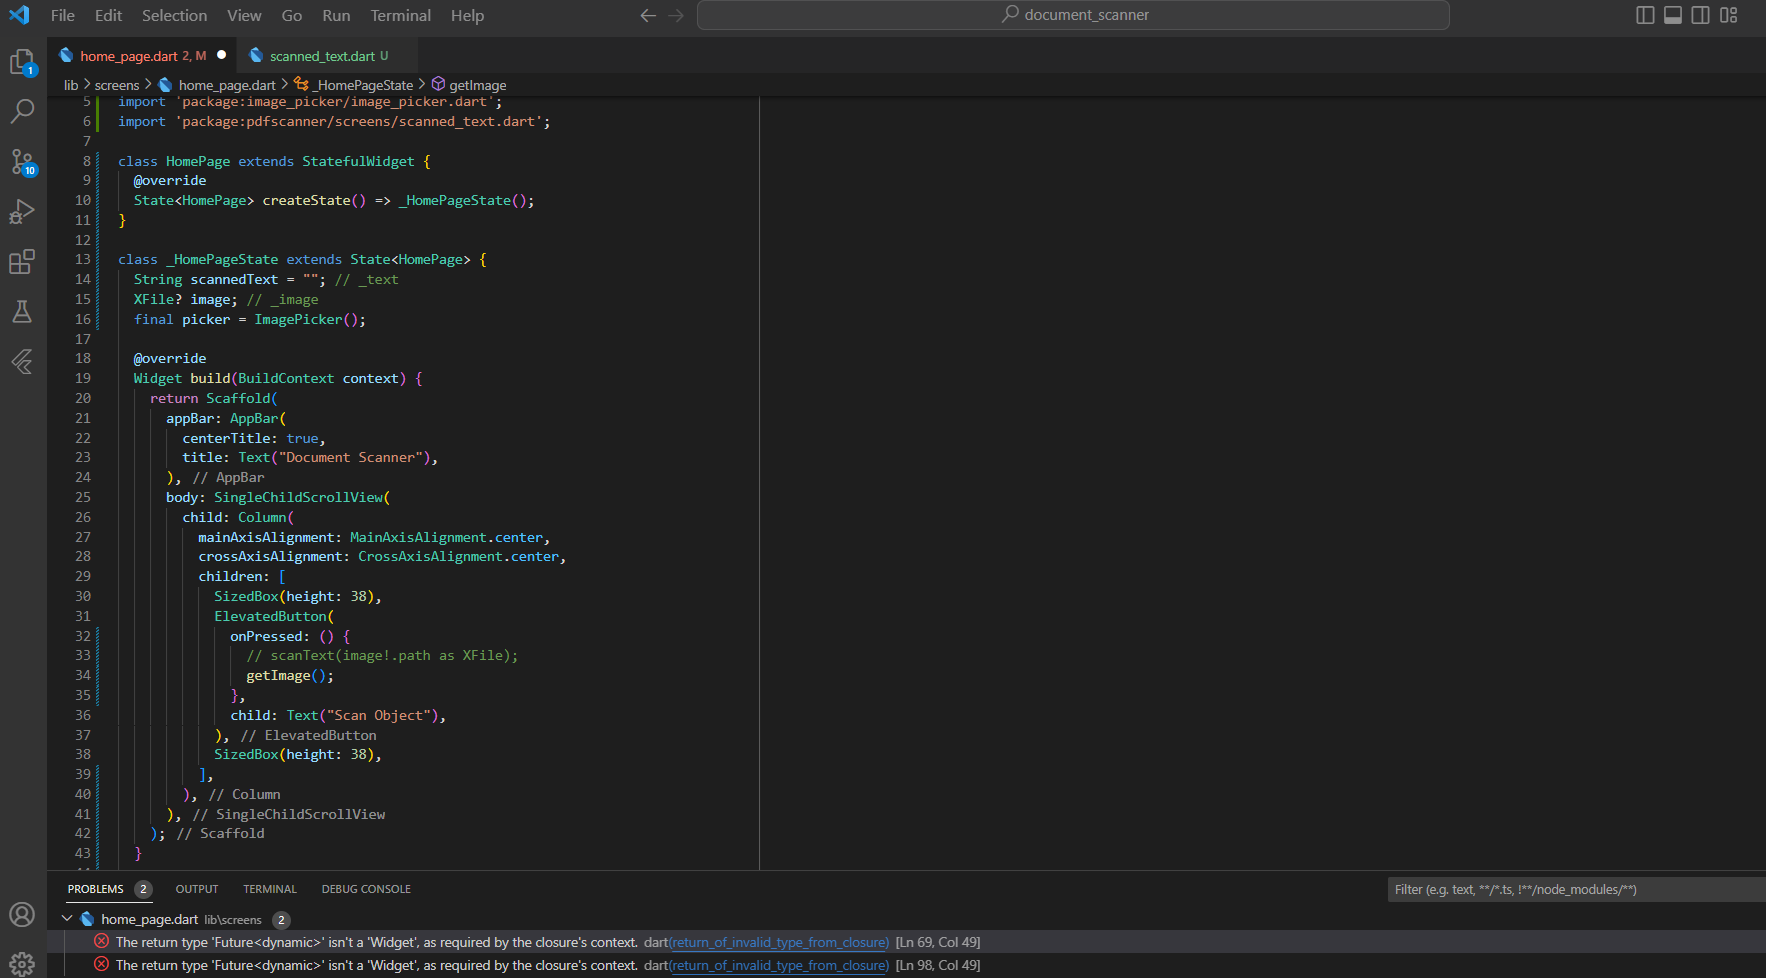The width and height of the screenshot is (1766, 978).
Task: Open Run and Debug view
Action: tap(22, 212)
